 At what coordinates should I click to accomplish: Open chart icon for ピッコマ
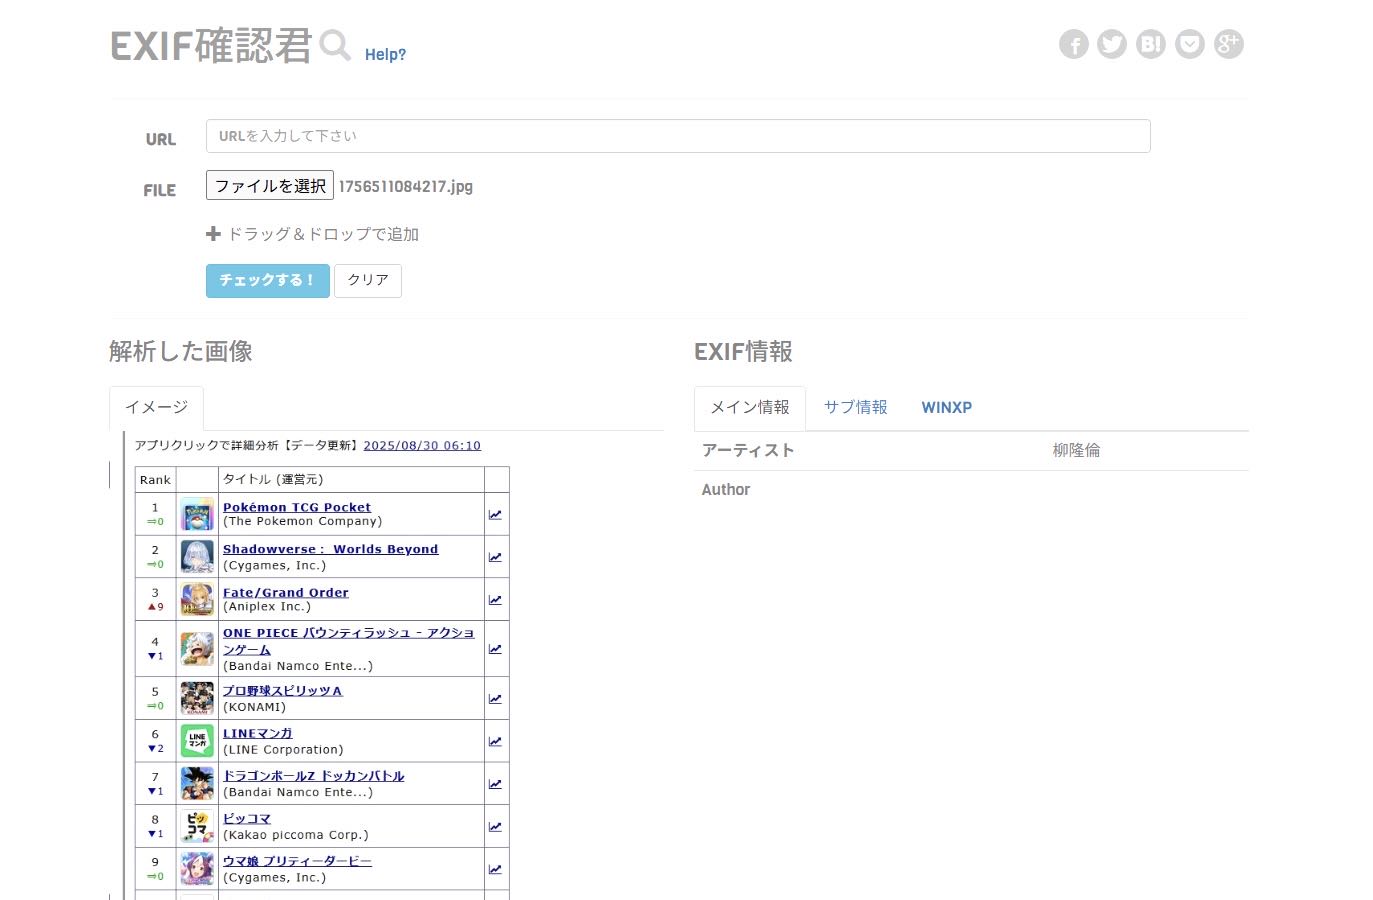[x=495, y=827]
